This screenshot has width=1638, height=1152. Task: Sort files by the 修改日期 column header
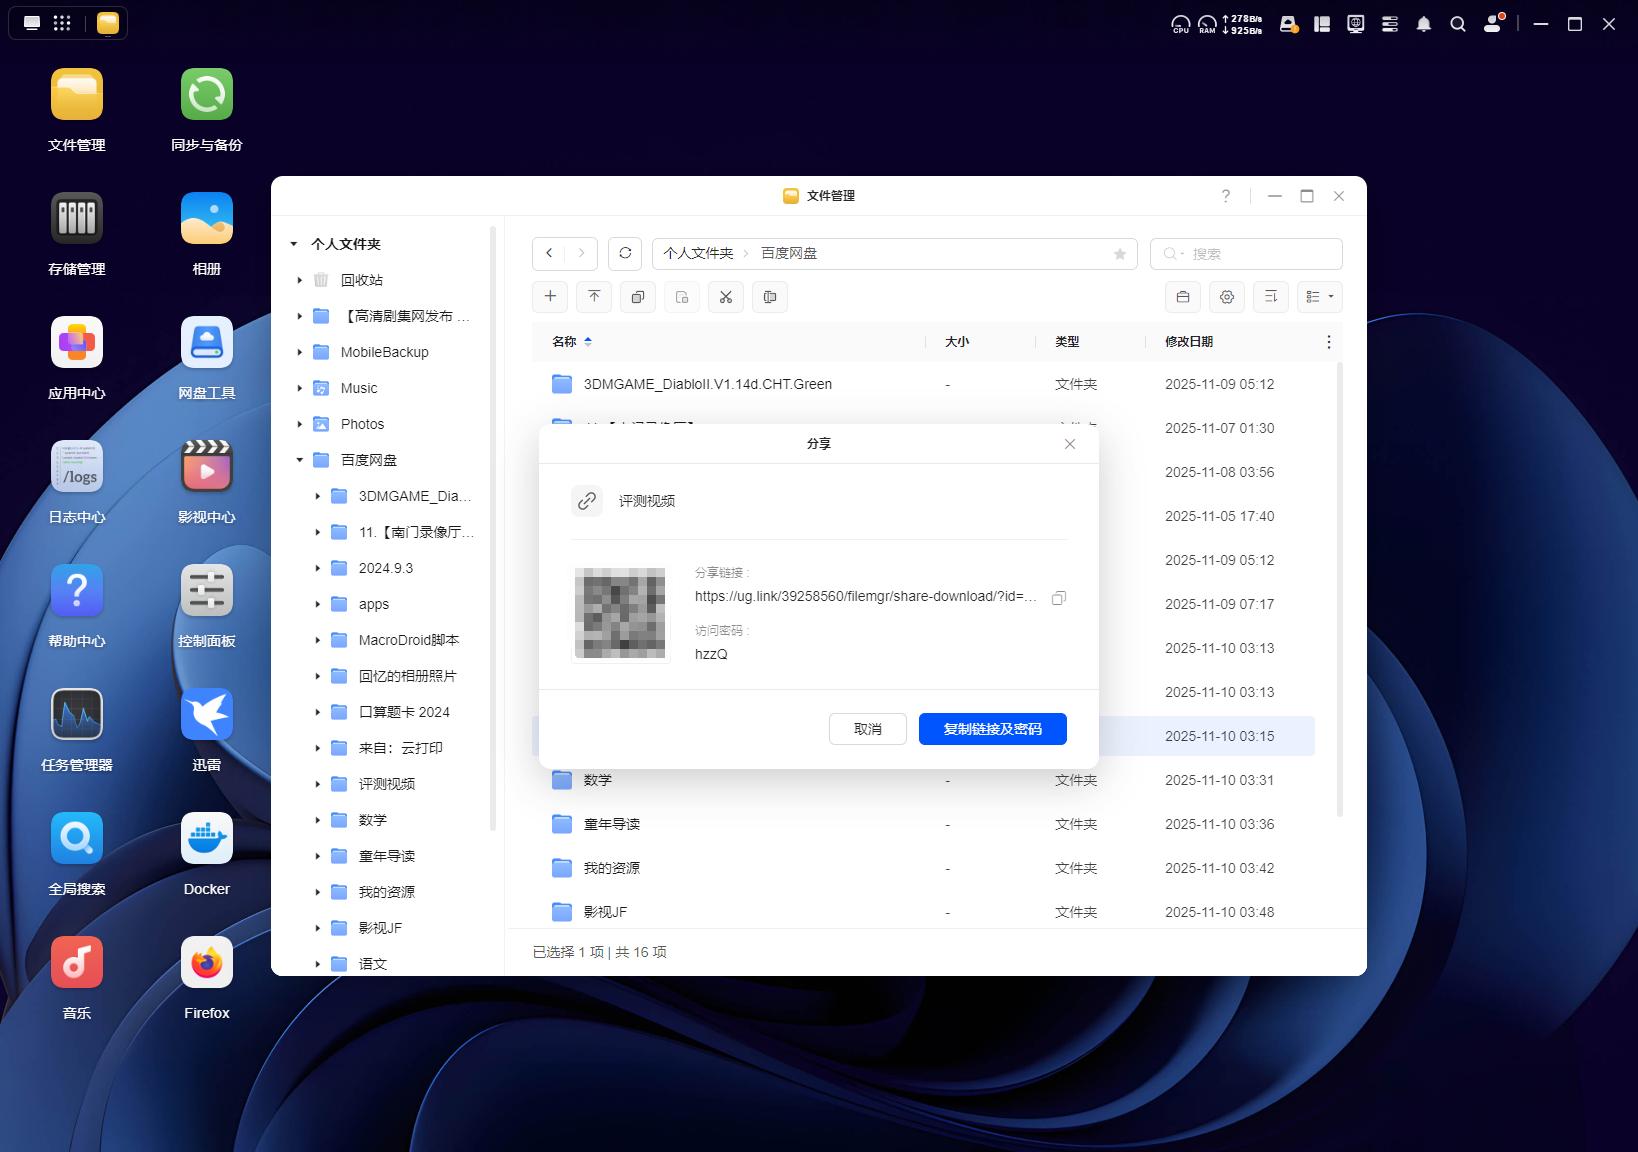tap(1189, 342)
